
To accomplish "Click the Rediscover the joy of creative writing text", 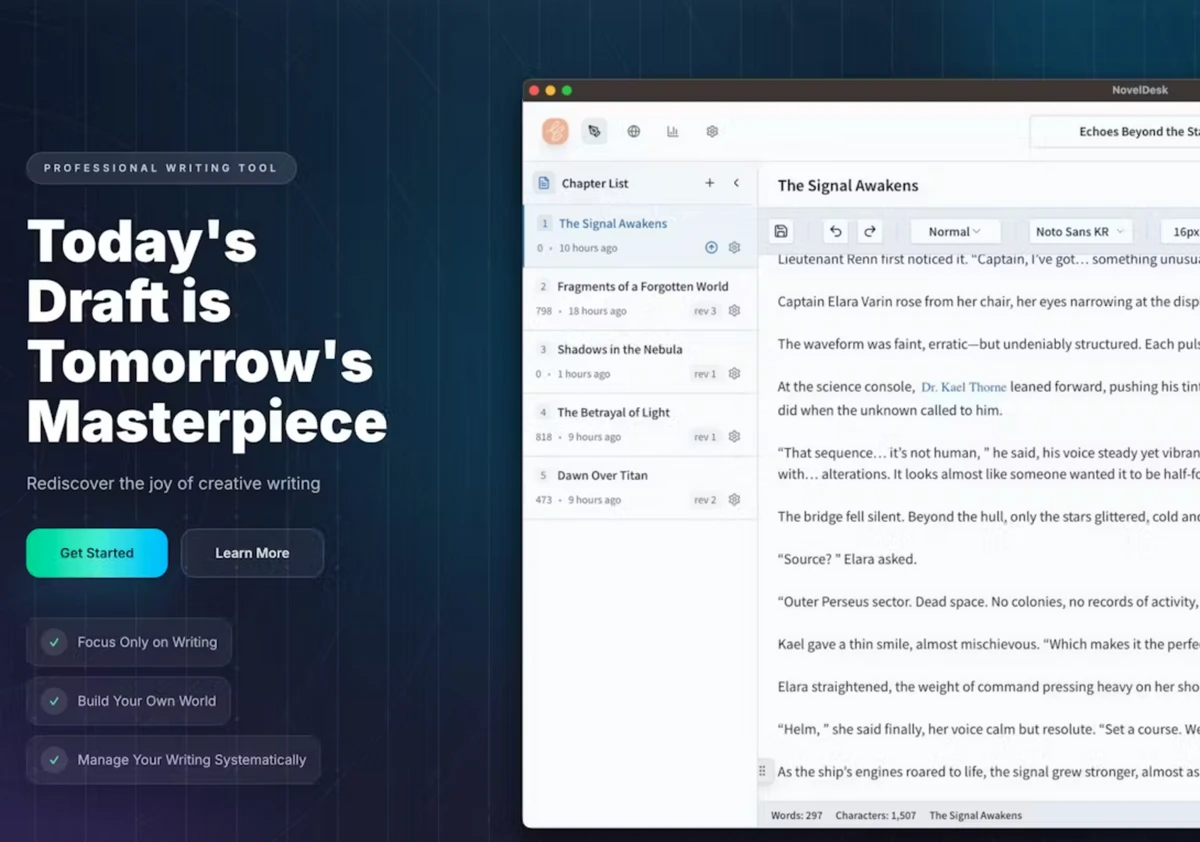I will pyautogui.click(x=173, y=483).
